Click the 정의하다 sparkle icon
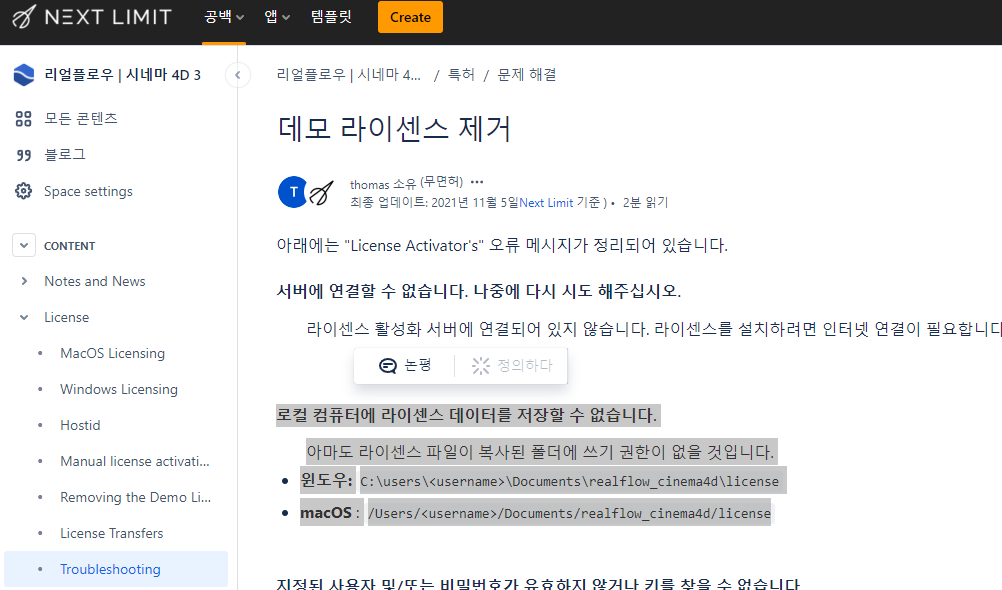The image size is (1002, 590). [x=481, y=366]
